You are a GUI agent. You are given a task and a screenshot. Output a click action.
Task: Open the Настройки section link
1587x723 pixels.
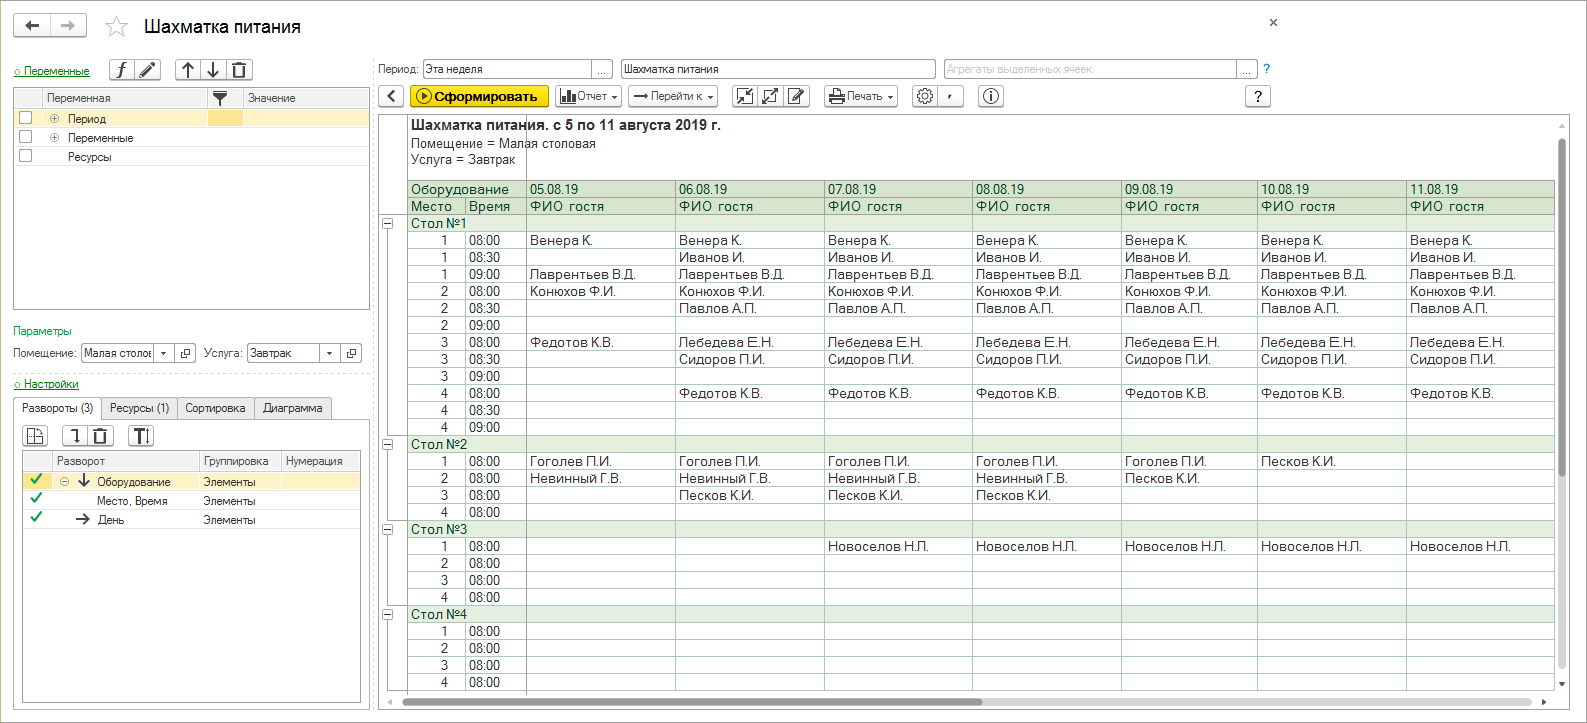point(46,384)
